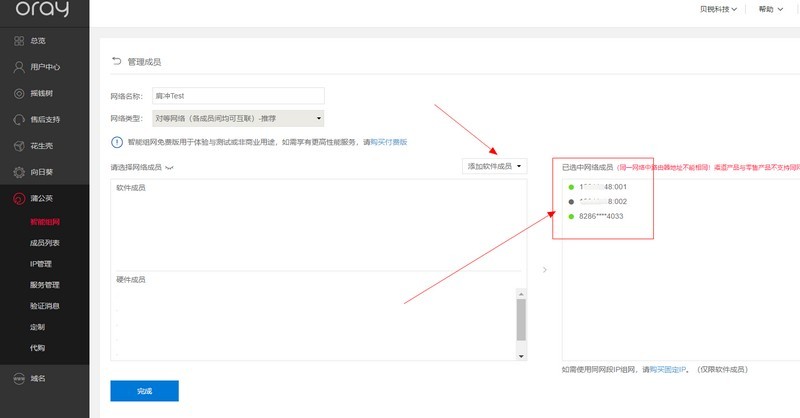800x418 pixels.
Task: Select member ending in 48:001
Action: [x=603, y=187]
